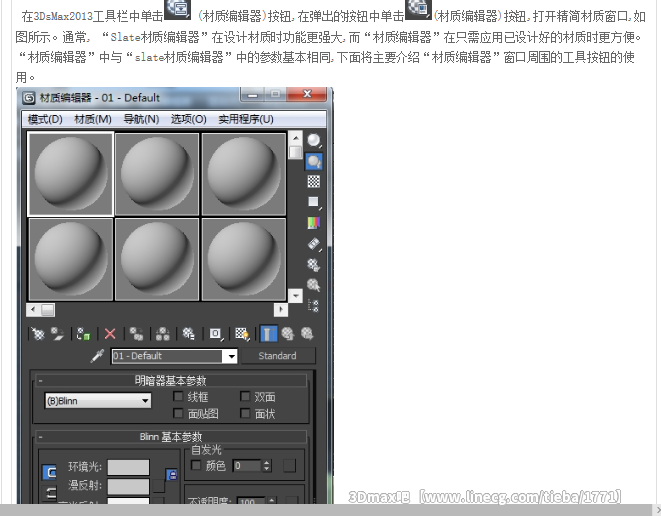Click red X Reset Map icon
The width and height of the screenshot is (661, 516).
click(x=110, y=334)
